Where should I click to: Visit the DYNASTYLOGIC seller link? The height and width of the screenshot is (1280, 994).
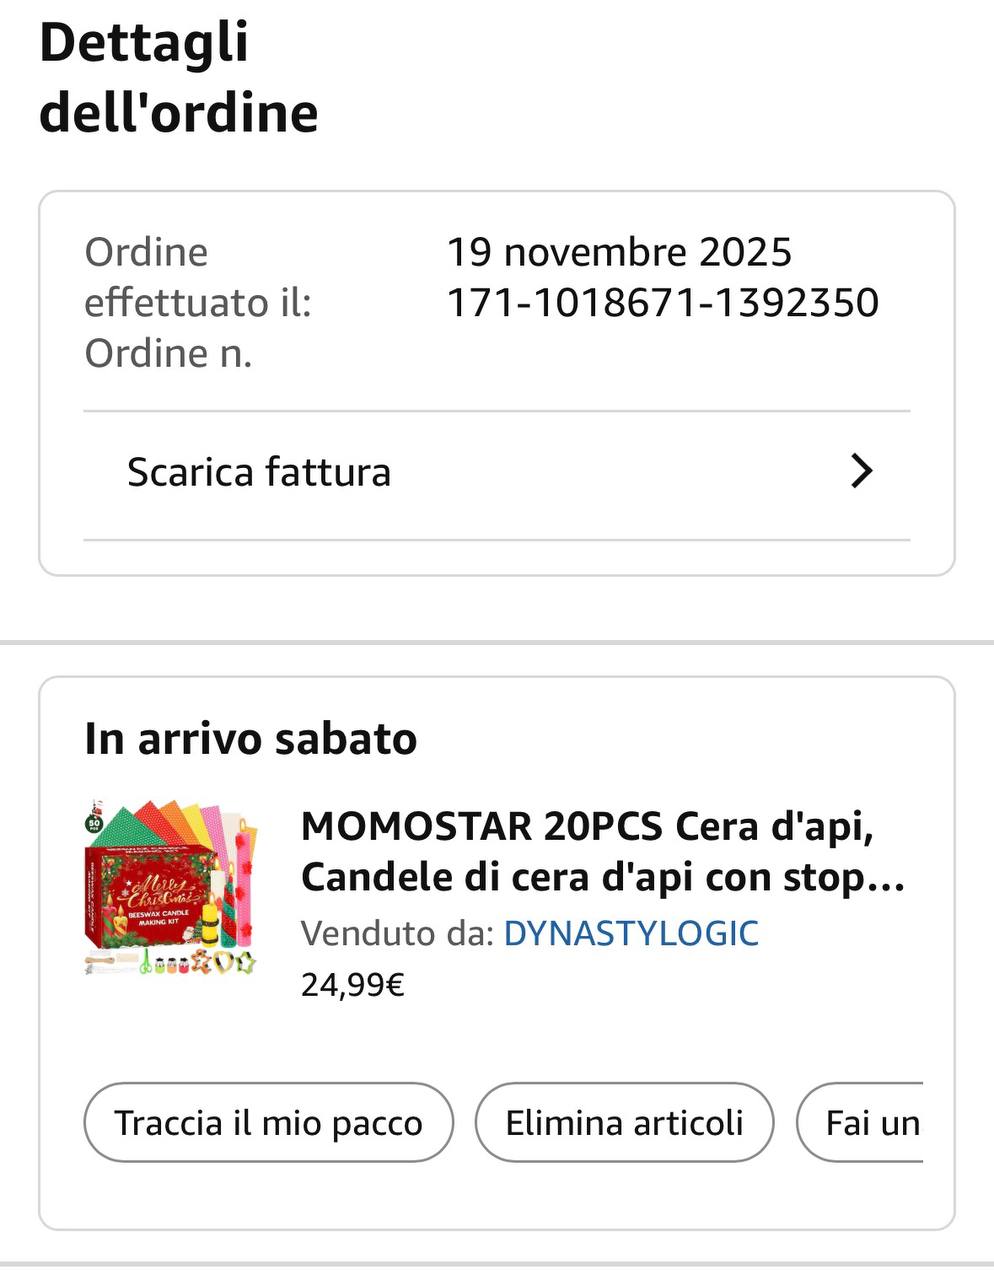631,933
